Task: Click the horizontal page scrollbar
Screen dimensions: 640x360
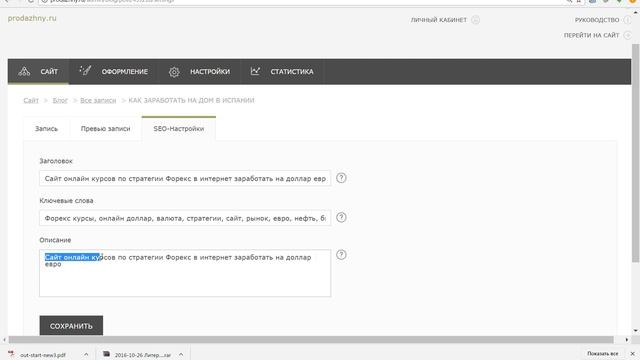Action: 311,340
